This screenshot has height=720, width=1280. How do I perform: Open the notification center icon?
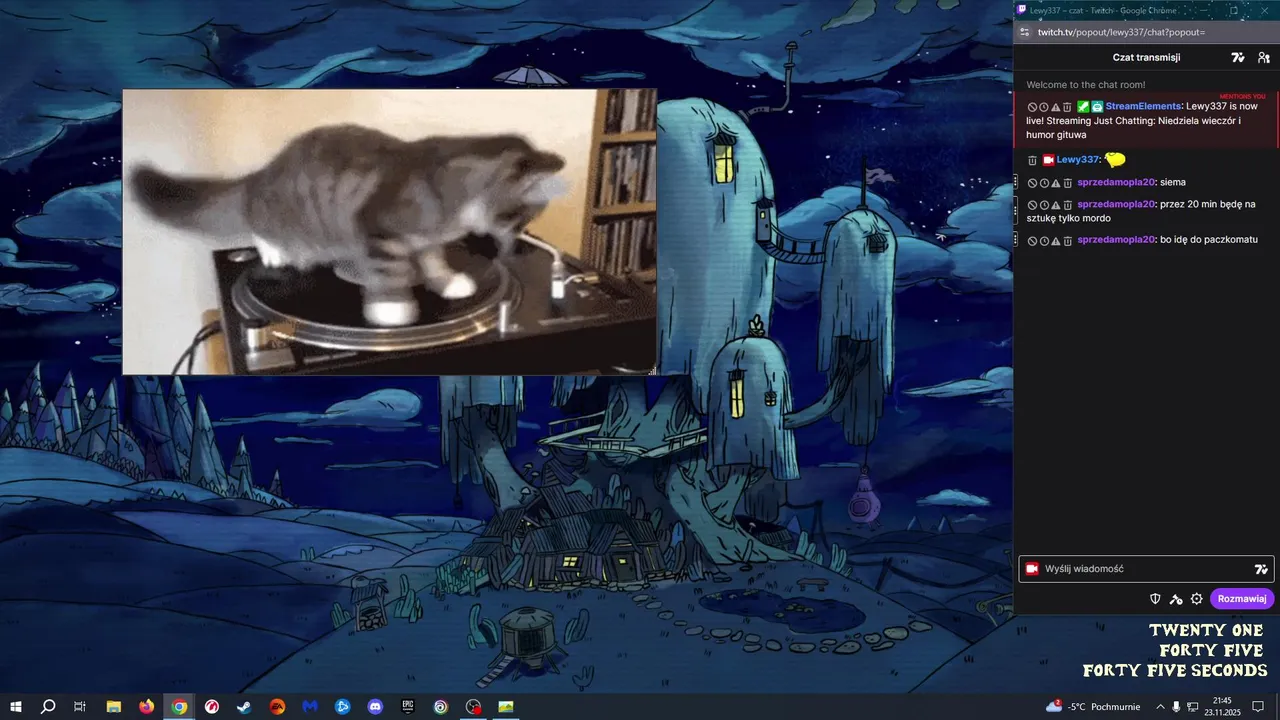1258,707
